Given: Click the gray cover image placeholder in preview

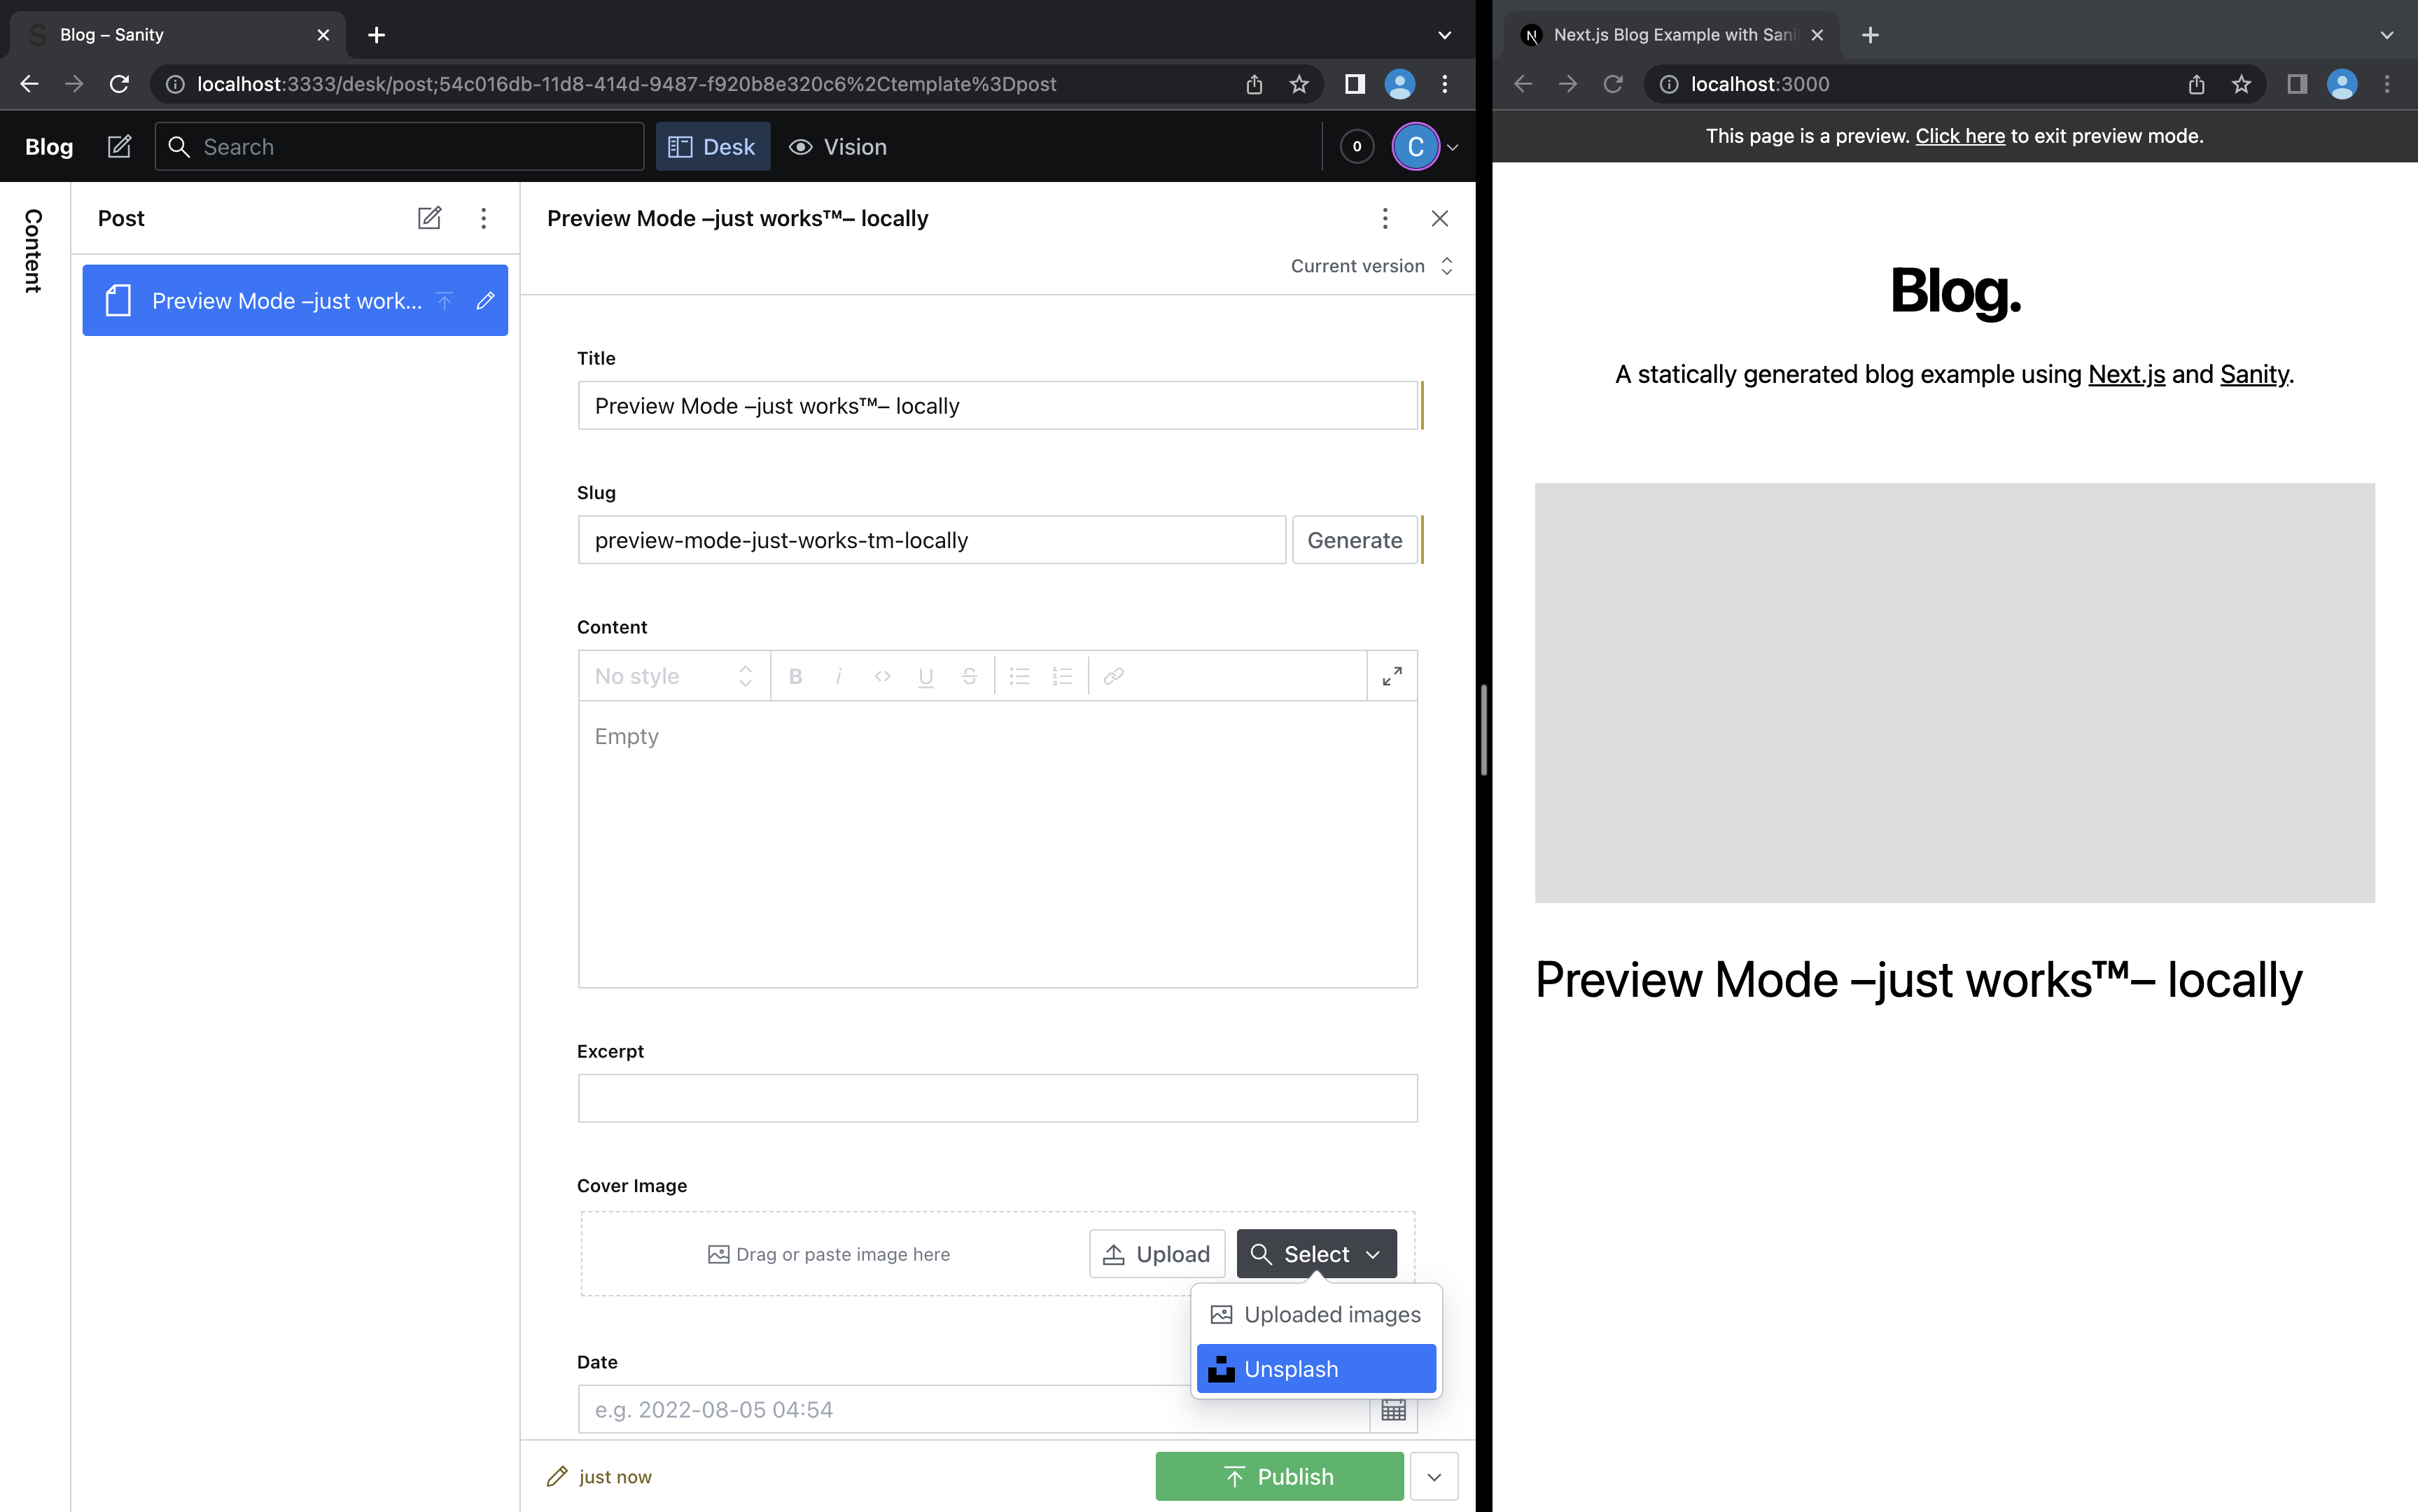Looking at the screenshot, I should click(x=1954, y=693).
